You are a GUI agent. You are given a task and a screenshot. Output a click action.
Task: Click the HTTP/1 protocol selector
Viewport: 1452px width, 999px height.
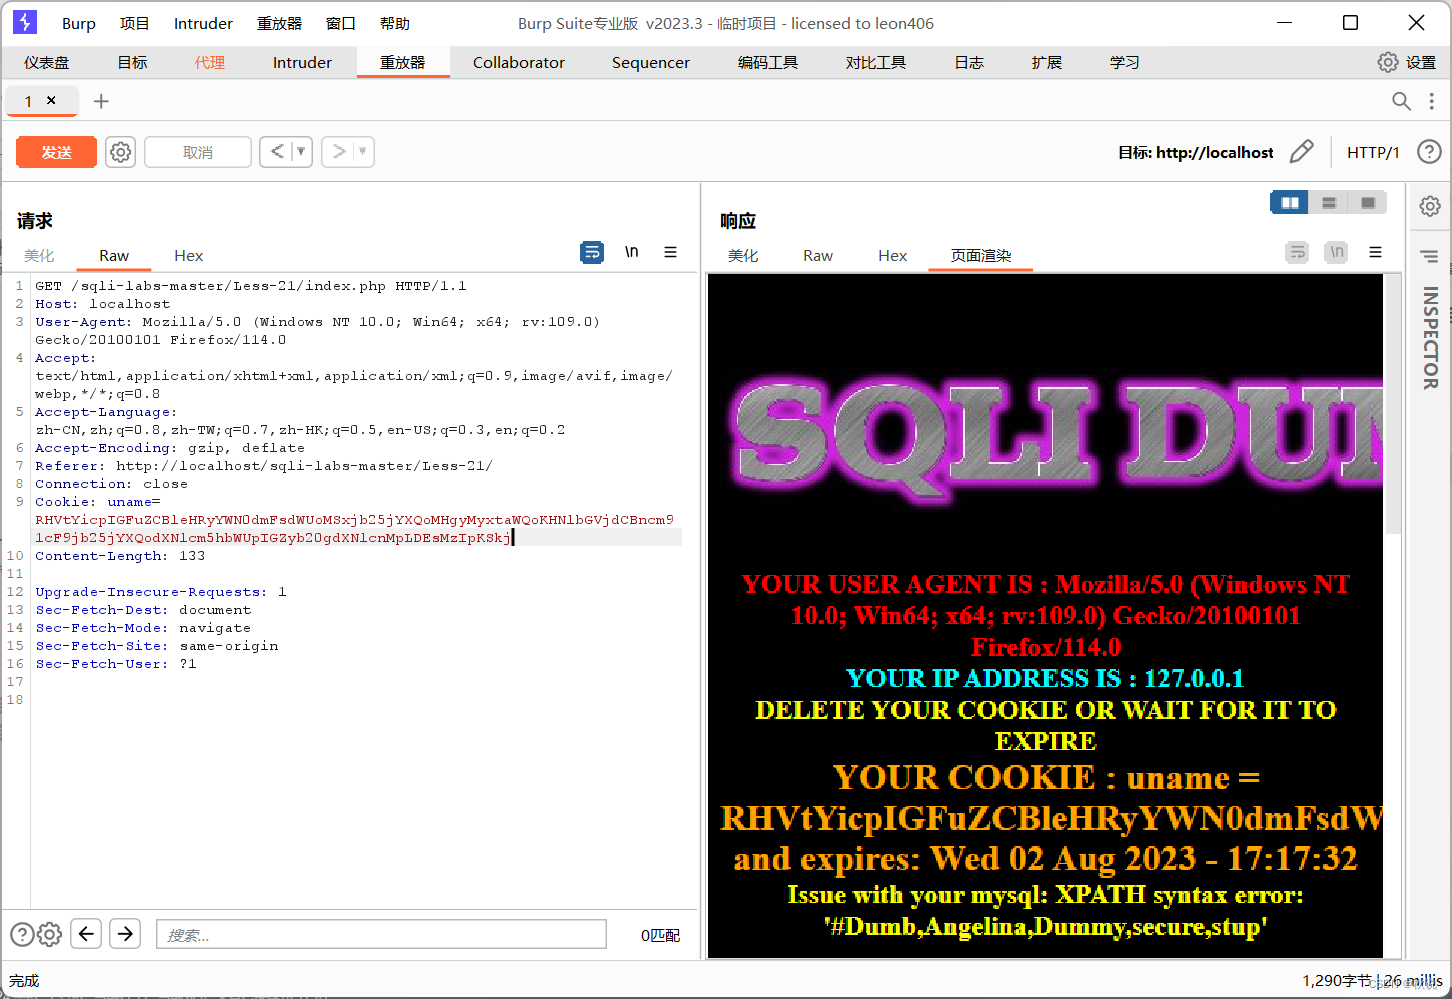point(1373,152)
